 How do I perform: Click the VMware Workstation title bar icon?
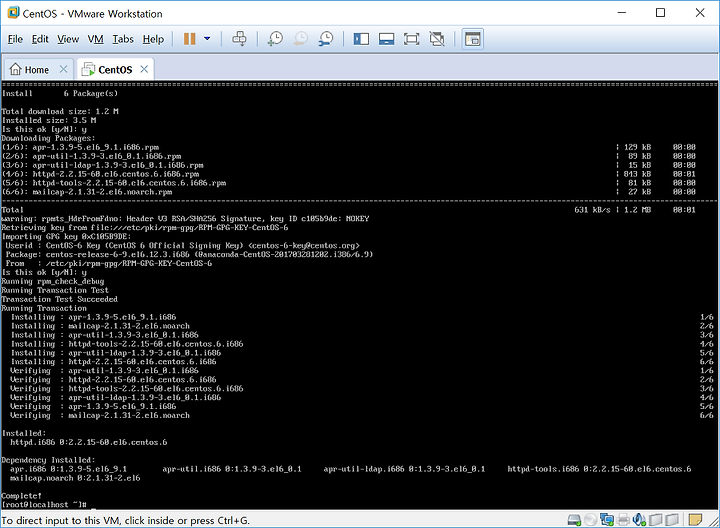[x=13, y=13]
